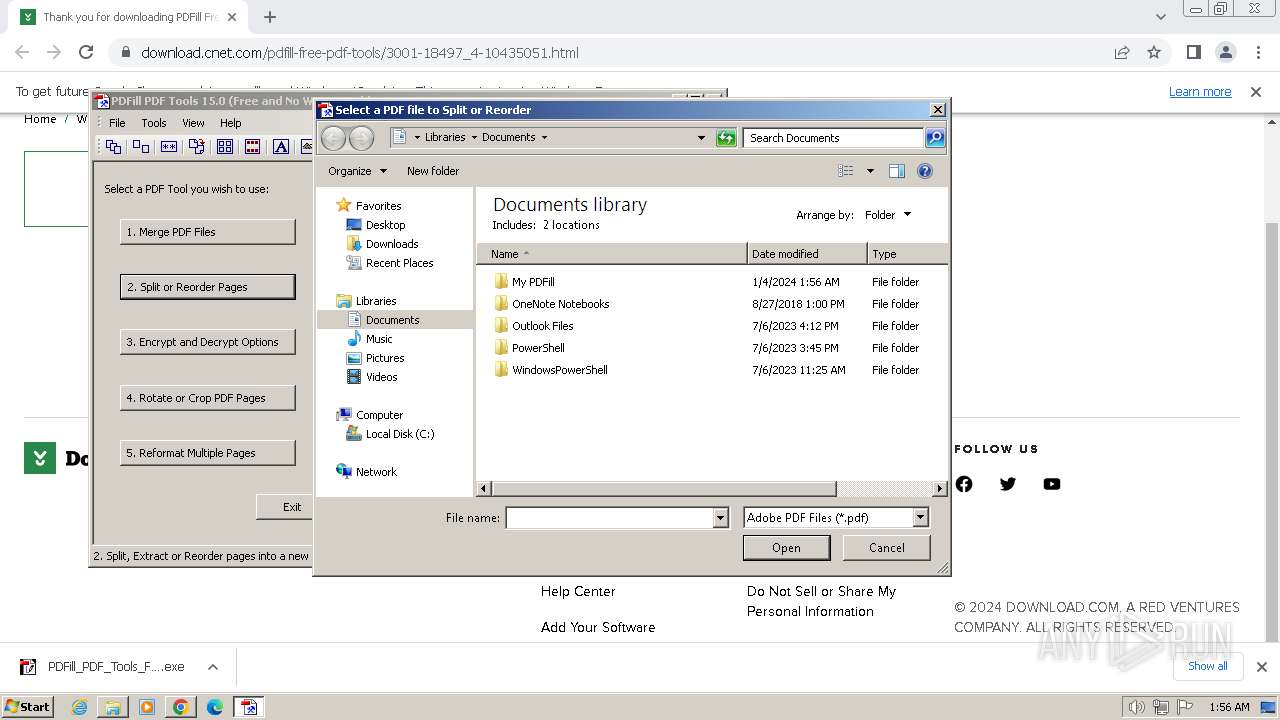The image size is (1280, 720).
Task: Expand the Libraries breadcrumb arrow
Action: pos(474,138)
